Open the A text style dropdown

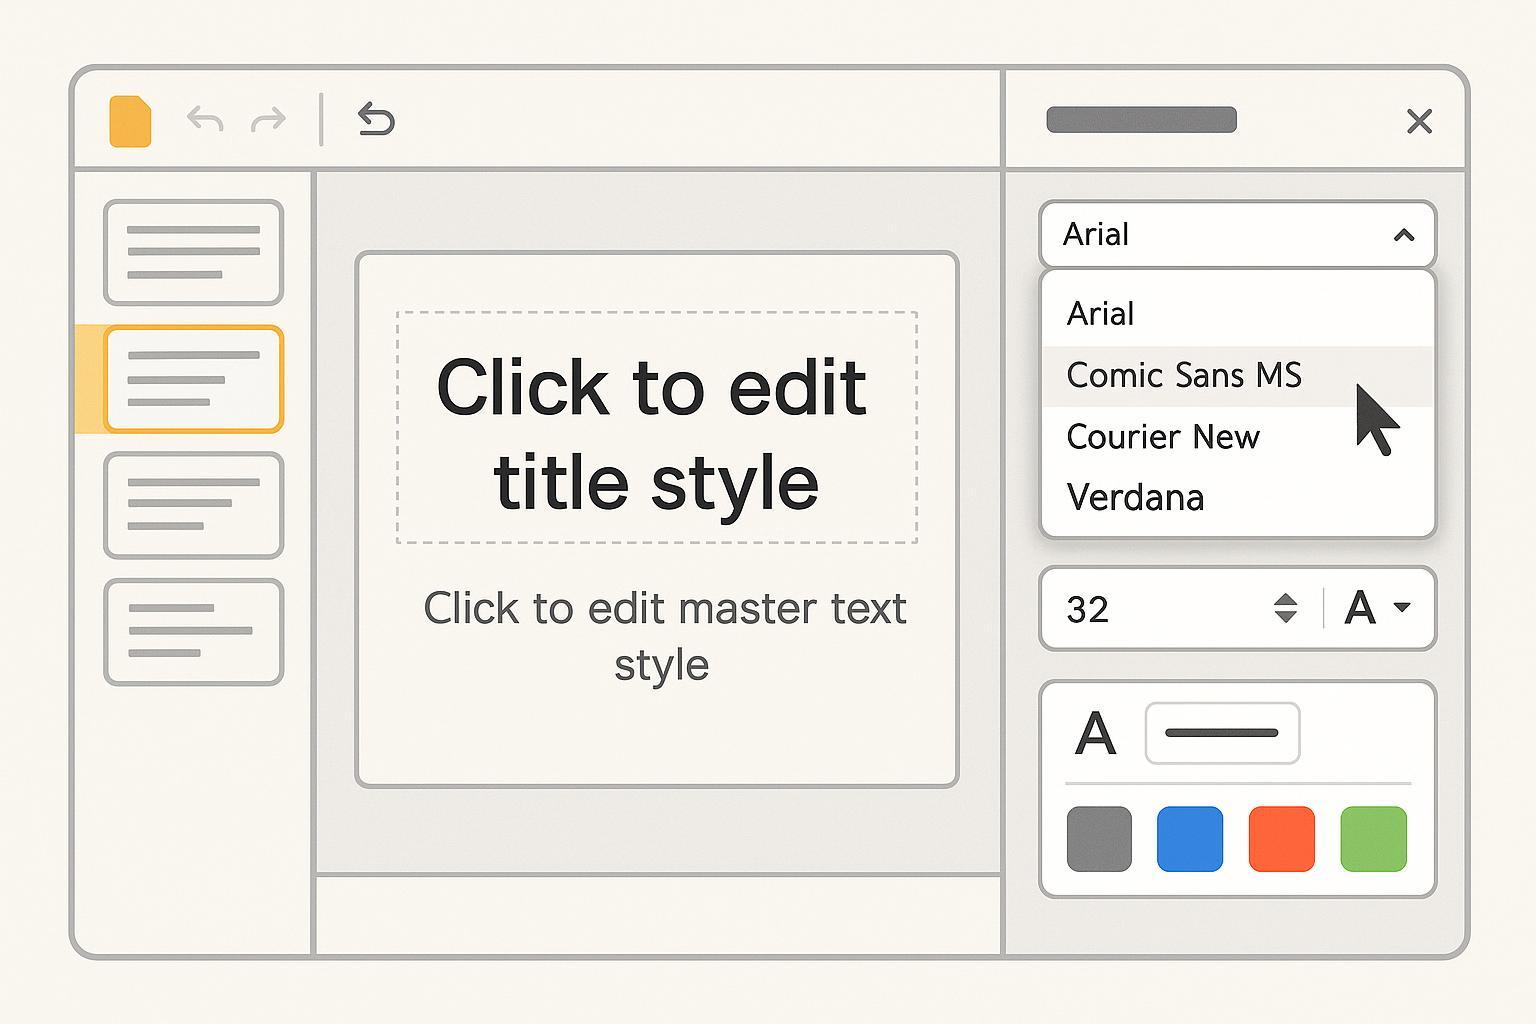pos(1377,608)
